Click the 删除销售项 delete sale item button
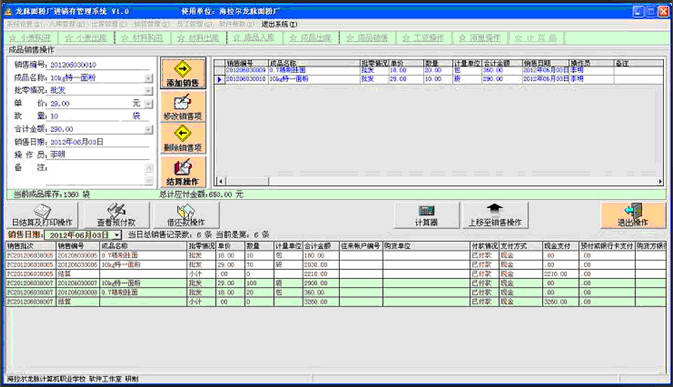The image size is (673, 387). [x=183, y=139]
